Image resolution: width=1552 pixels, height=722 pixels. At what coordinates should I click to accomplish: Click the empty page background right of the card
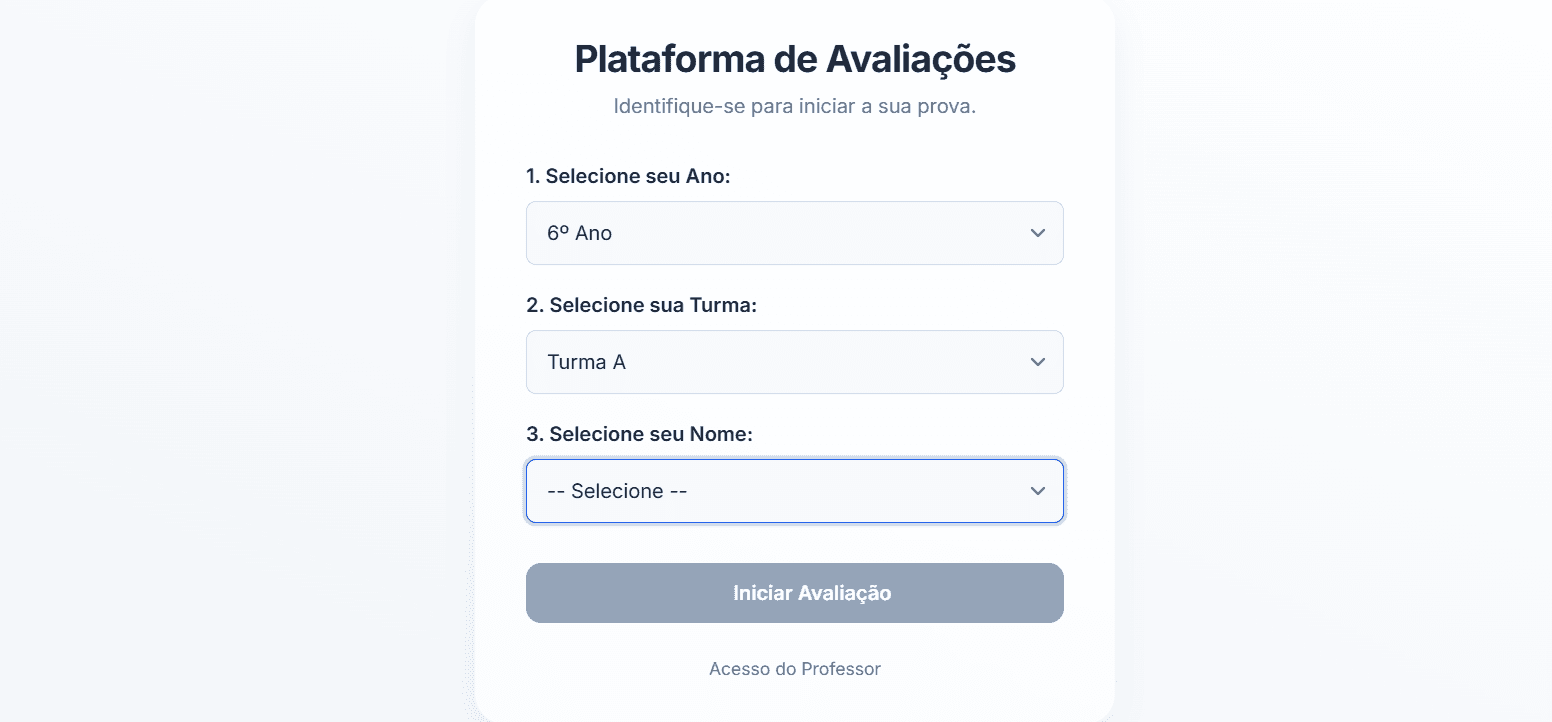point(1330,360)
